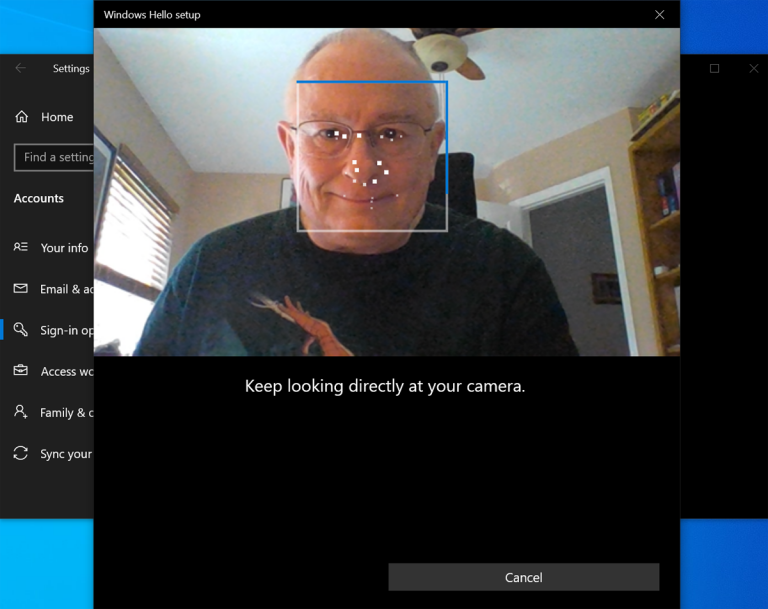This screenshot has height=609, width=768.
Task: Open Family & other users page
Action: click(67, 413)
